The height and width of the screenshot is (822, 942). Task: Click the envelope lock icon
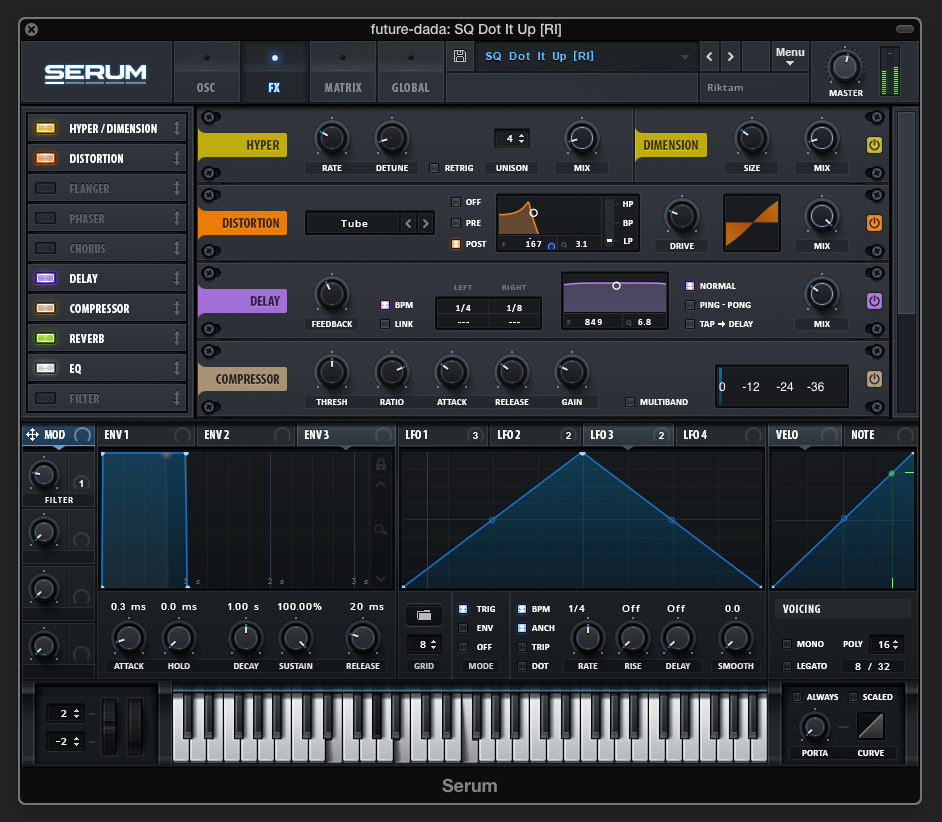click(x=381, y=464)
